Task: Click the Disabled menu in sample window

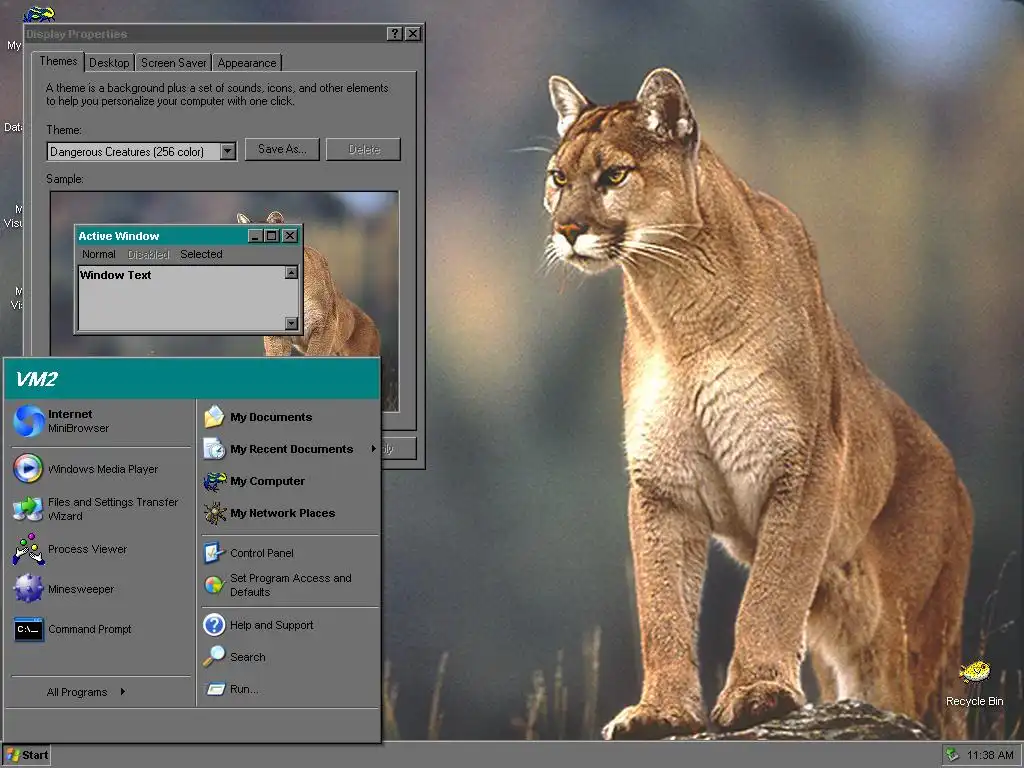Action: coord(148,254)
